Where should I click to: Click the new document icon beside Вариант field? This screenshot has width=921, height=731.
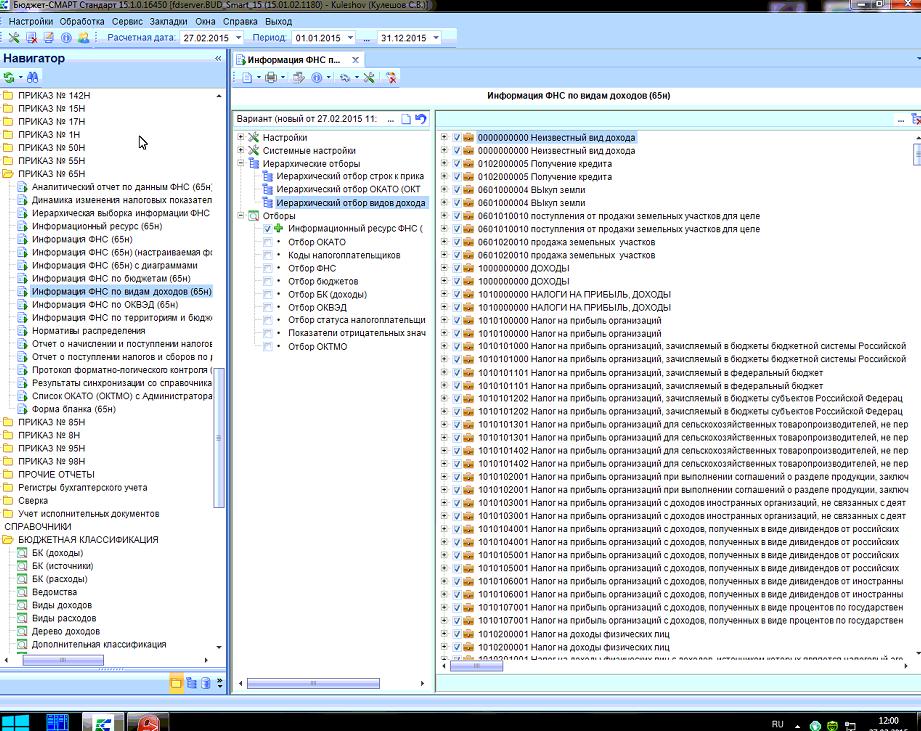406,119
